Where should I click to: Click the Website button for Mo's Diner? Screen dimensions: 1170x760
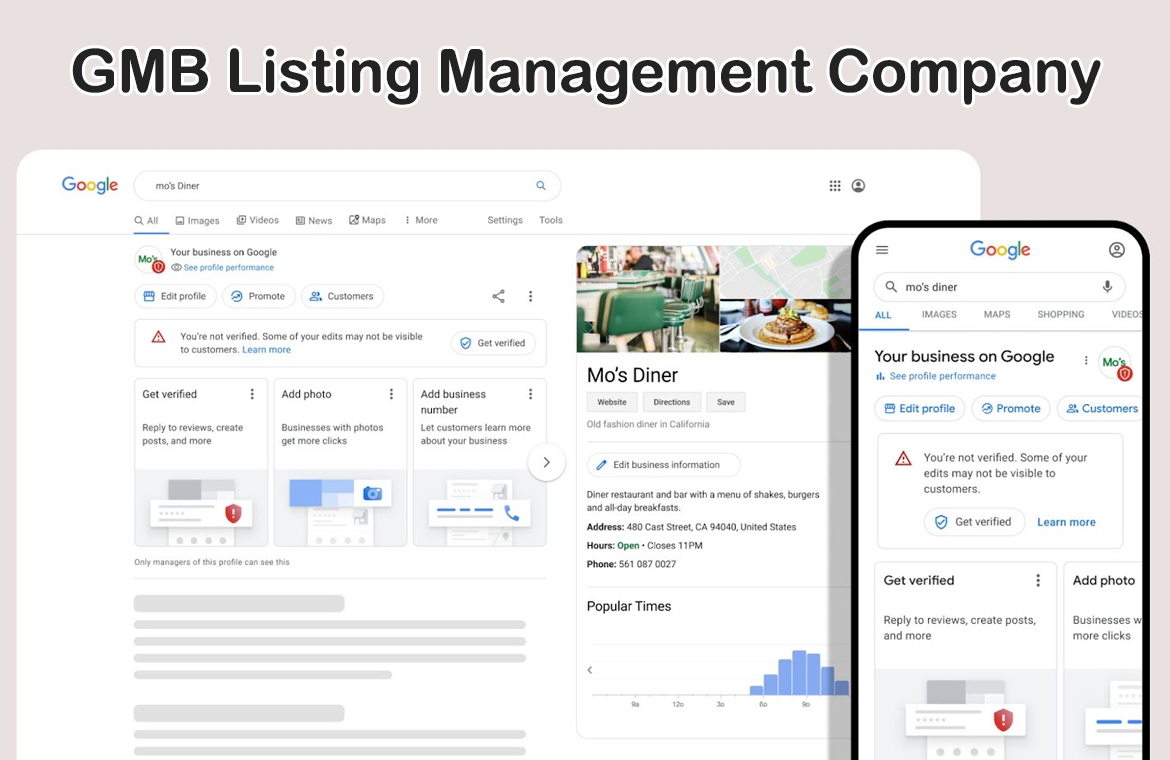[612, 402]
